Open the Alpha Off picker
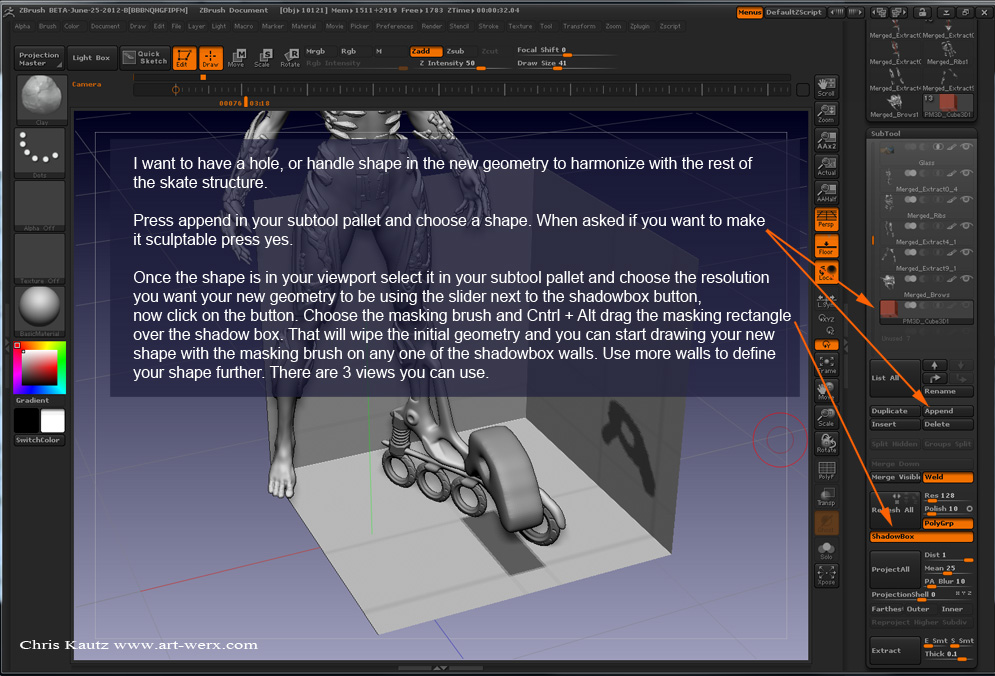995x676 pixels. coord(41,206)
